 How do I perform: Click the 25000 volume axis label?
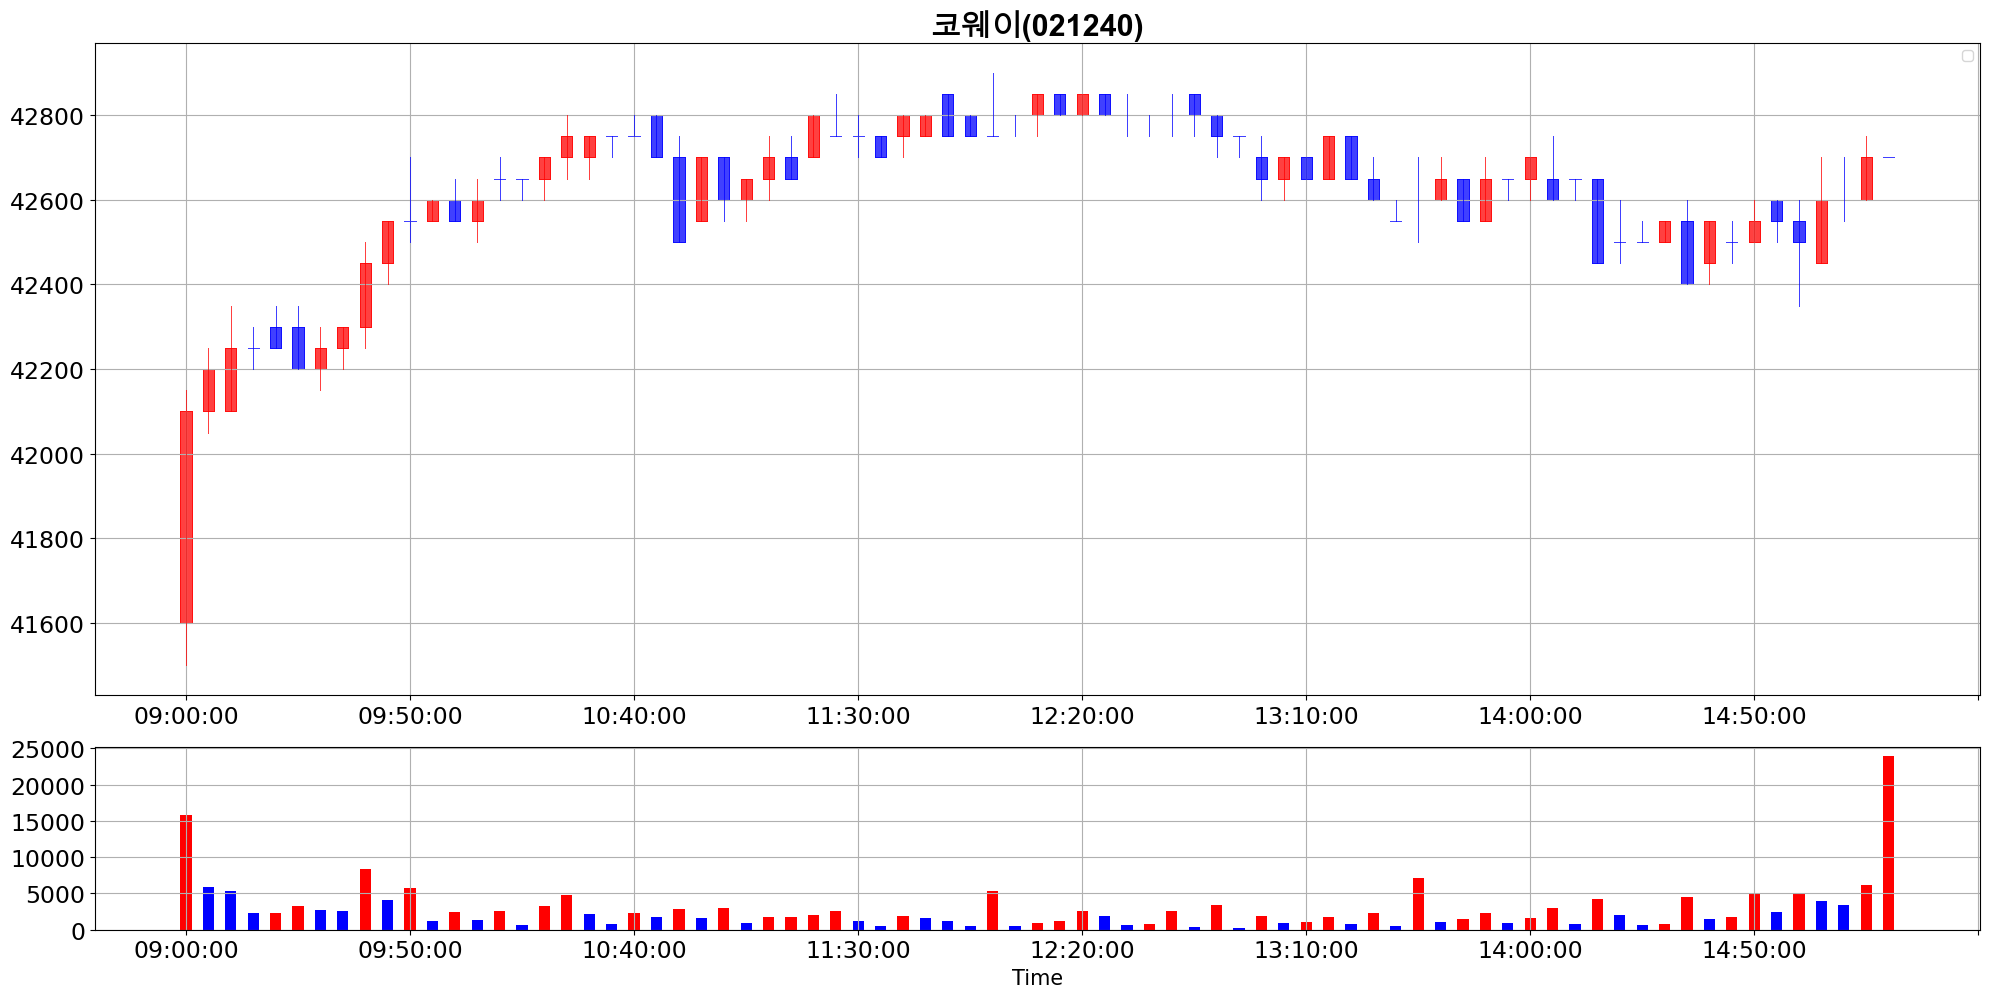tap(47, 750)
